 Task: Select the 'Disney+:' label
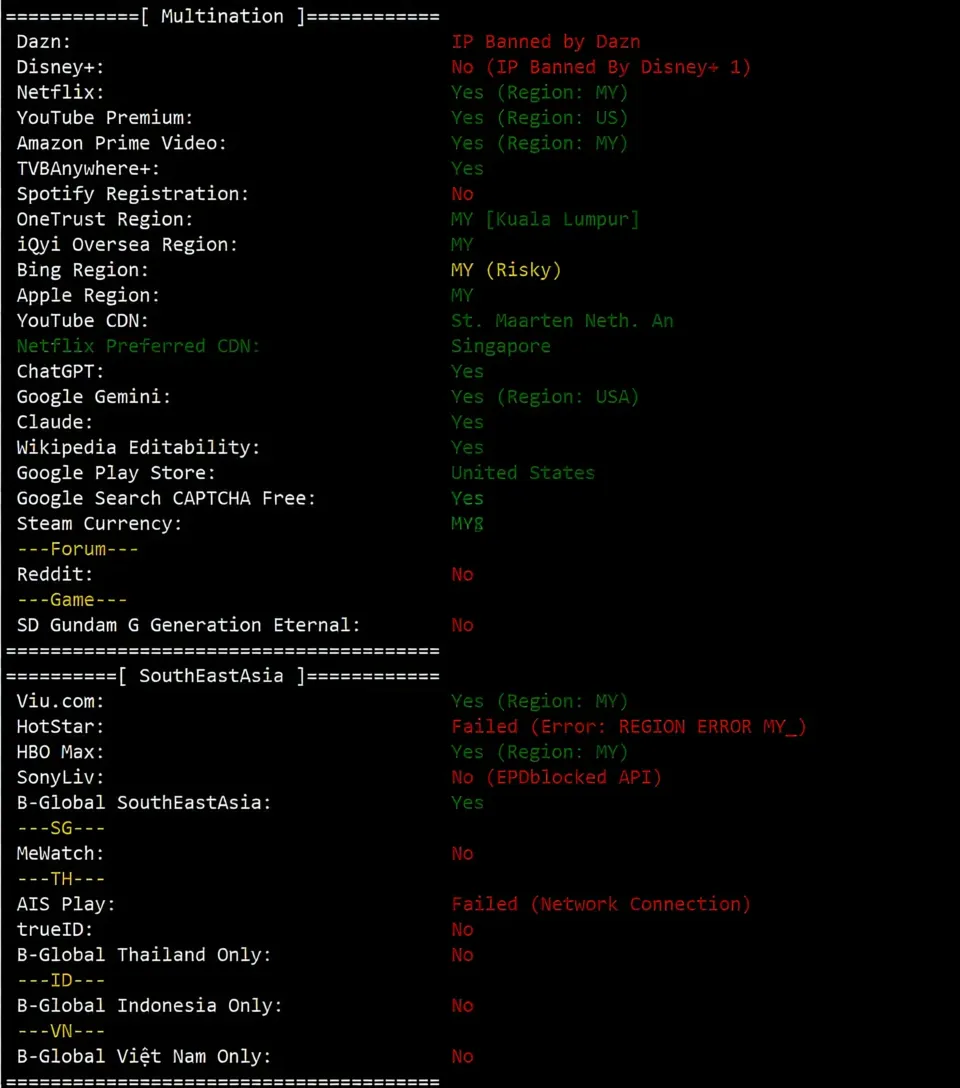tap(60, 67)
